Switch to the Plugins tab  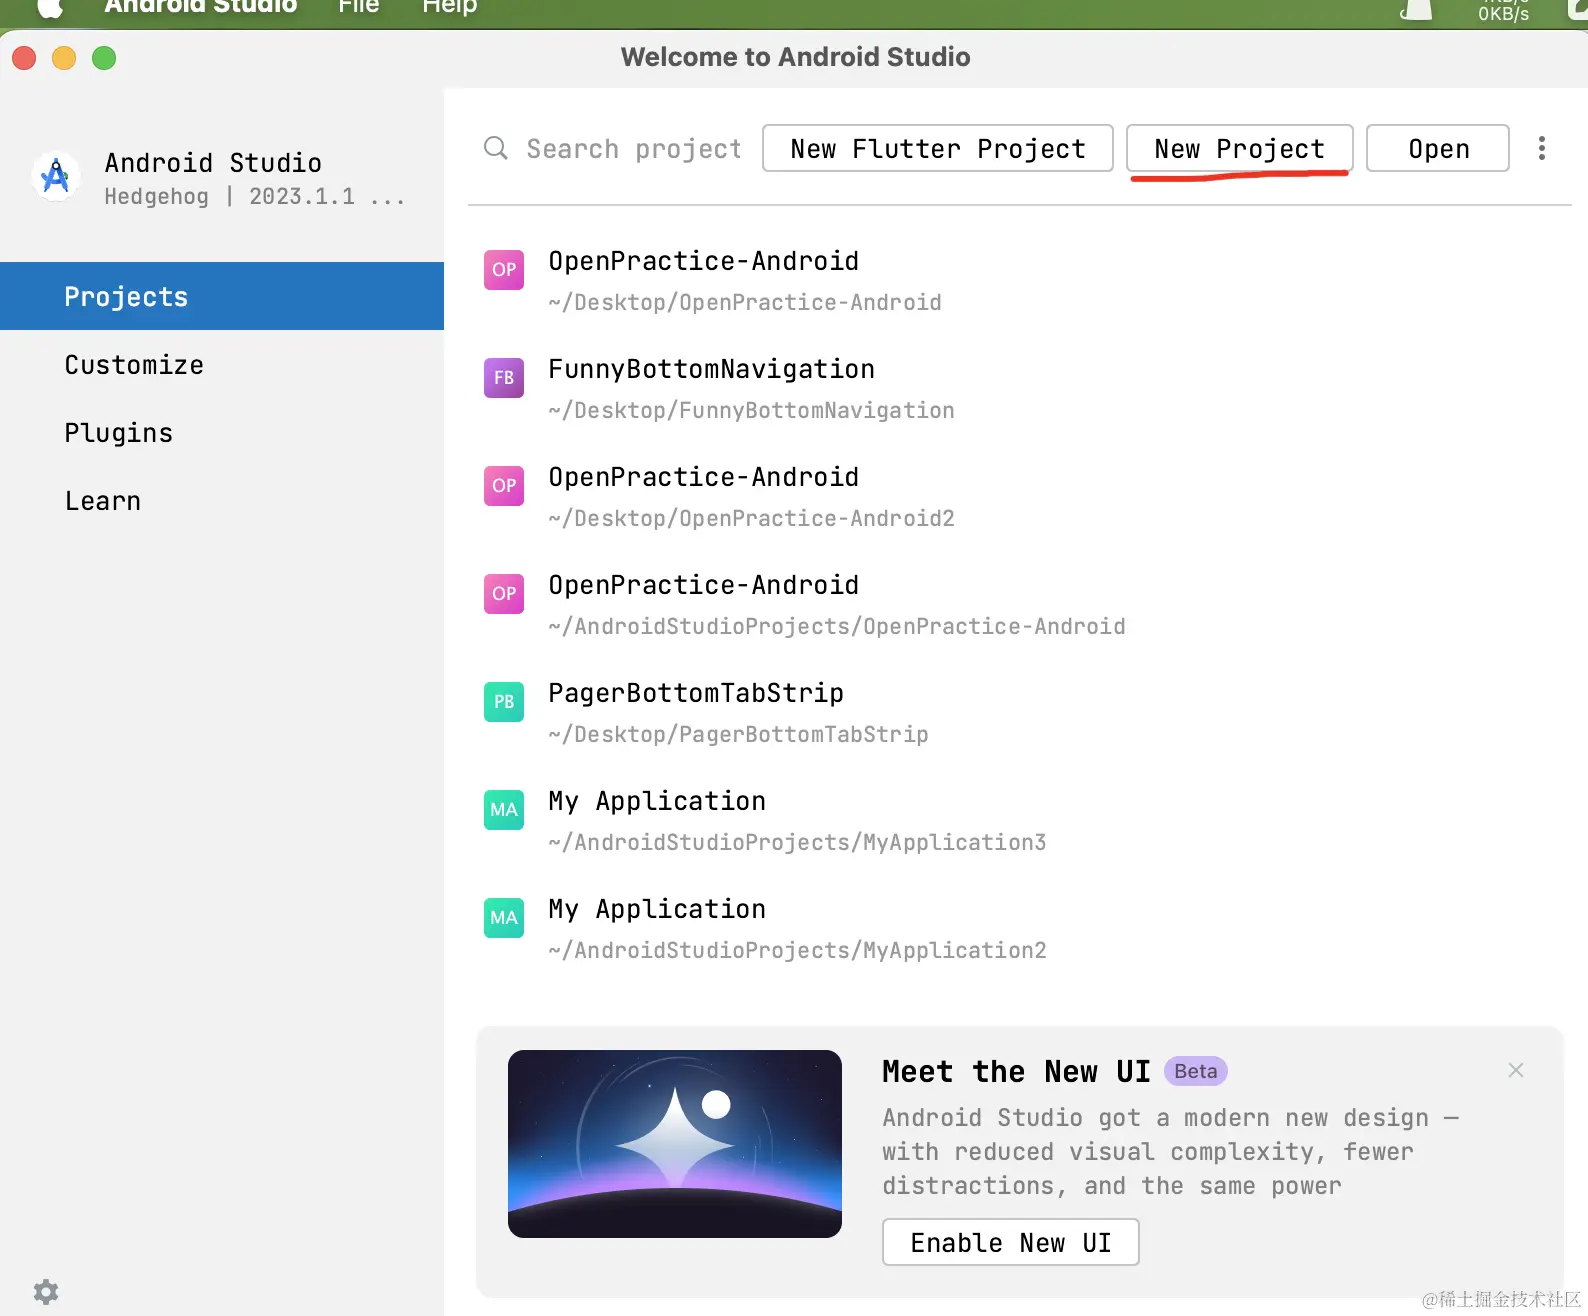(x=222, y=432)
